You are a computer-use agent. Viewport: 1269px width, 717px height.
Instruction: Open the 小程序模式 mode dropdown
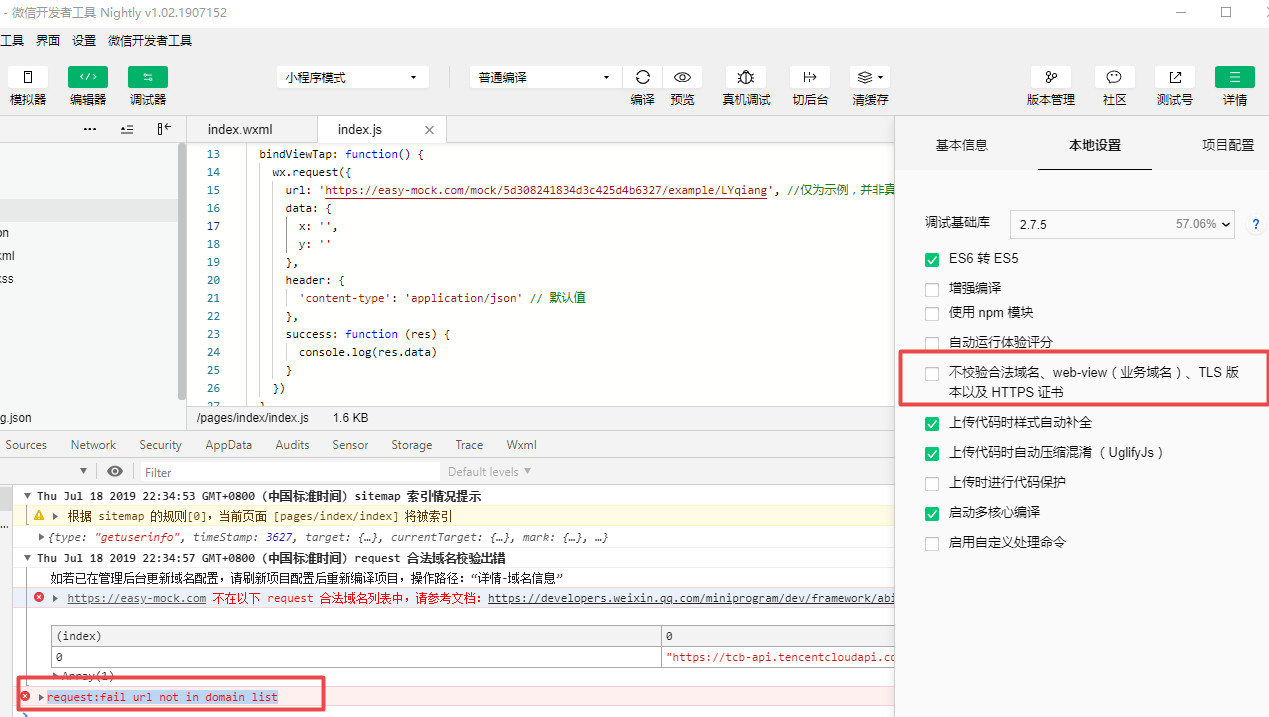coord(353,77)
